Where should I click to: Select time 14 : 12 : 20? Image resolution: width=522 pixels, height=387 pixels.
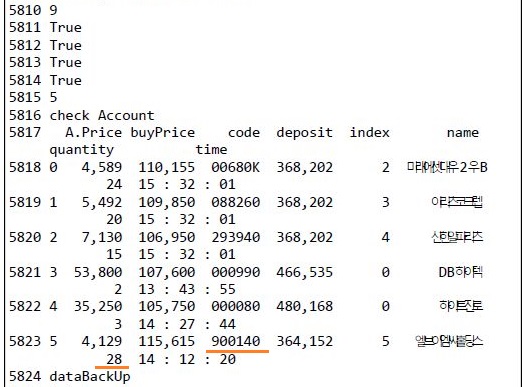pos(187,359)
